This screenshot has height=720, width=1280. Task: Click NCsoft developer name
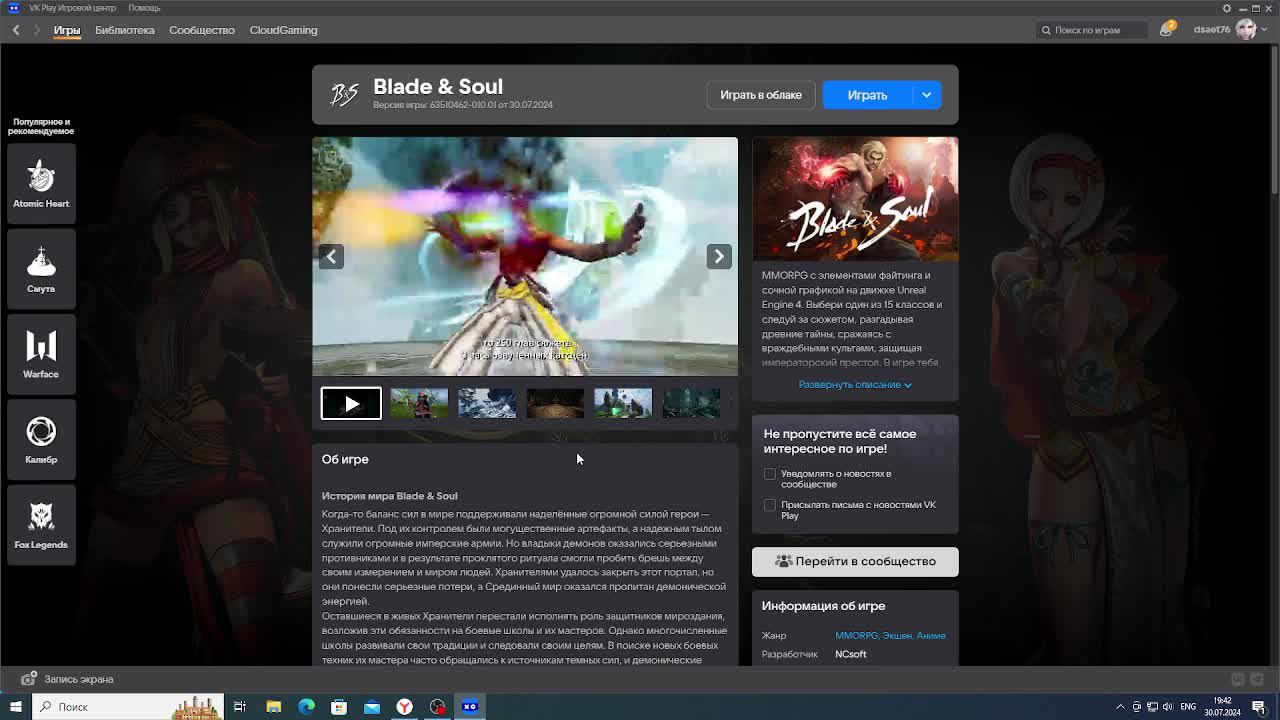click(851, 655)
